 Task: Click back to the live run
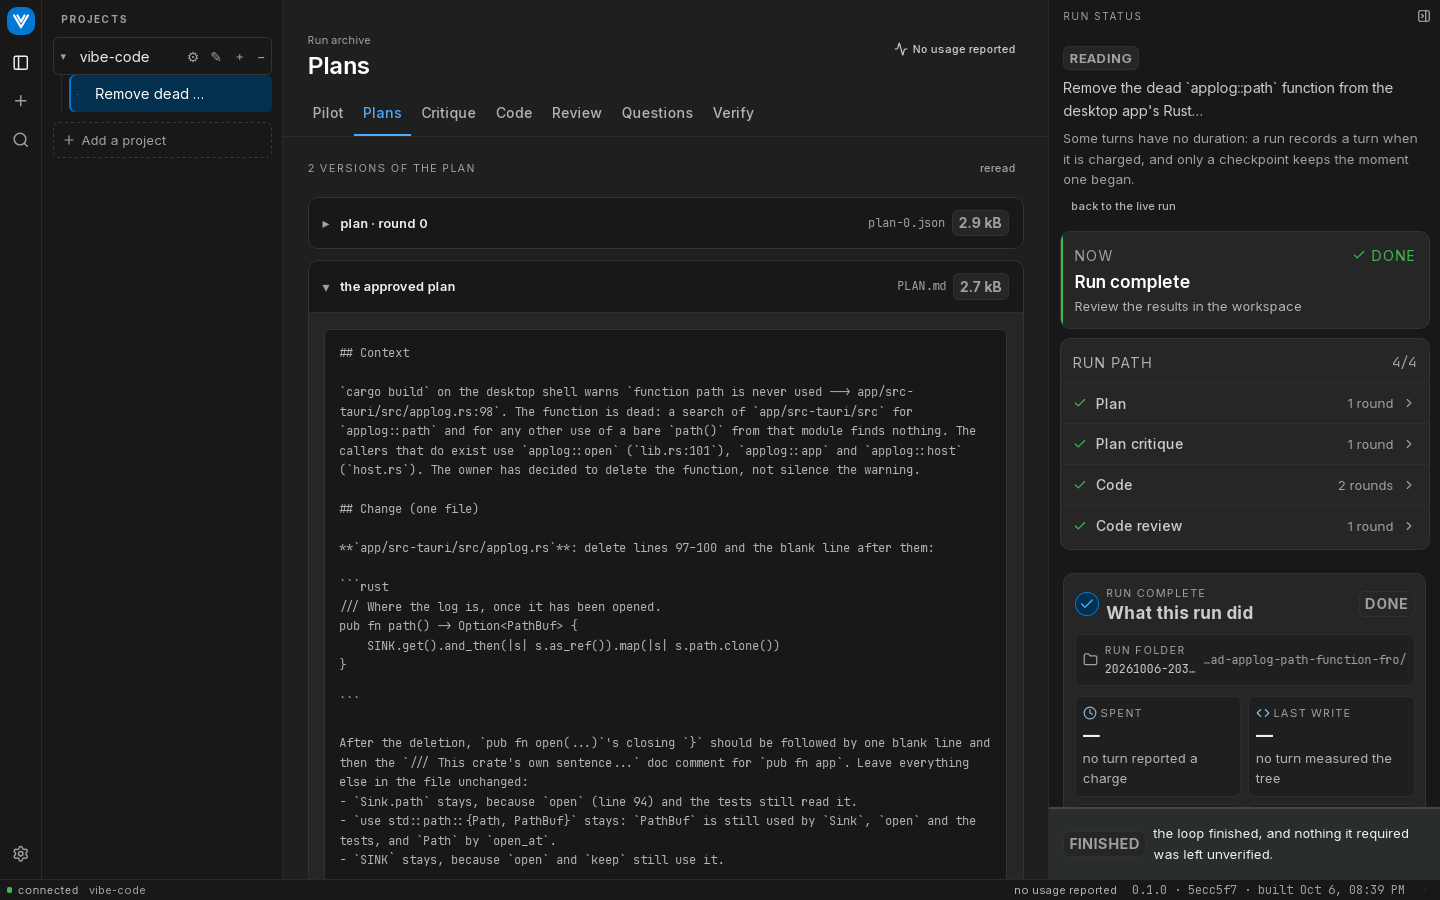1123,206
